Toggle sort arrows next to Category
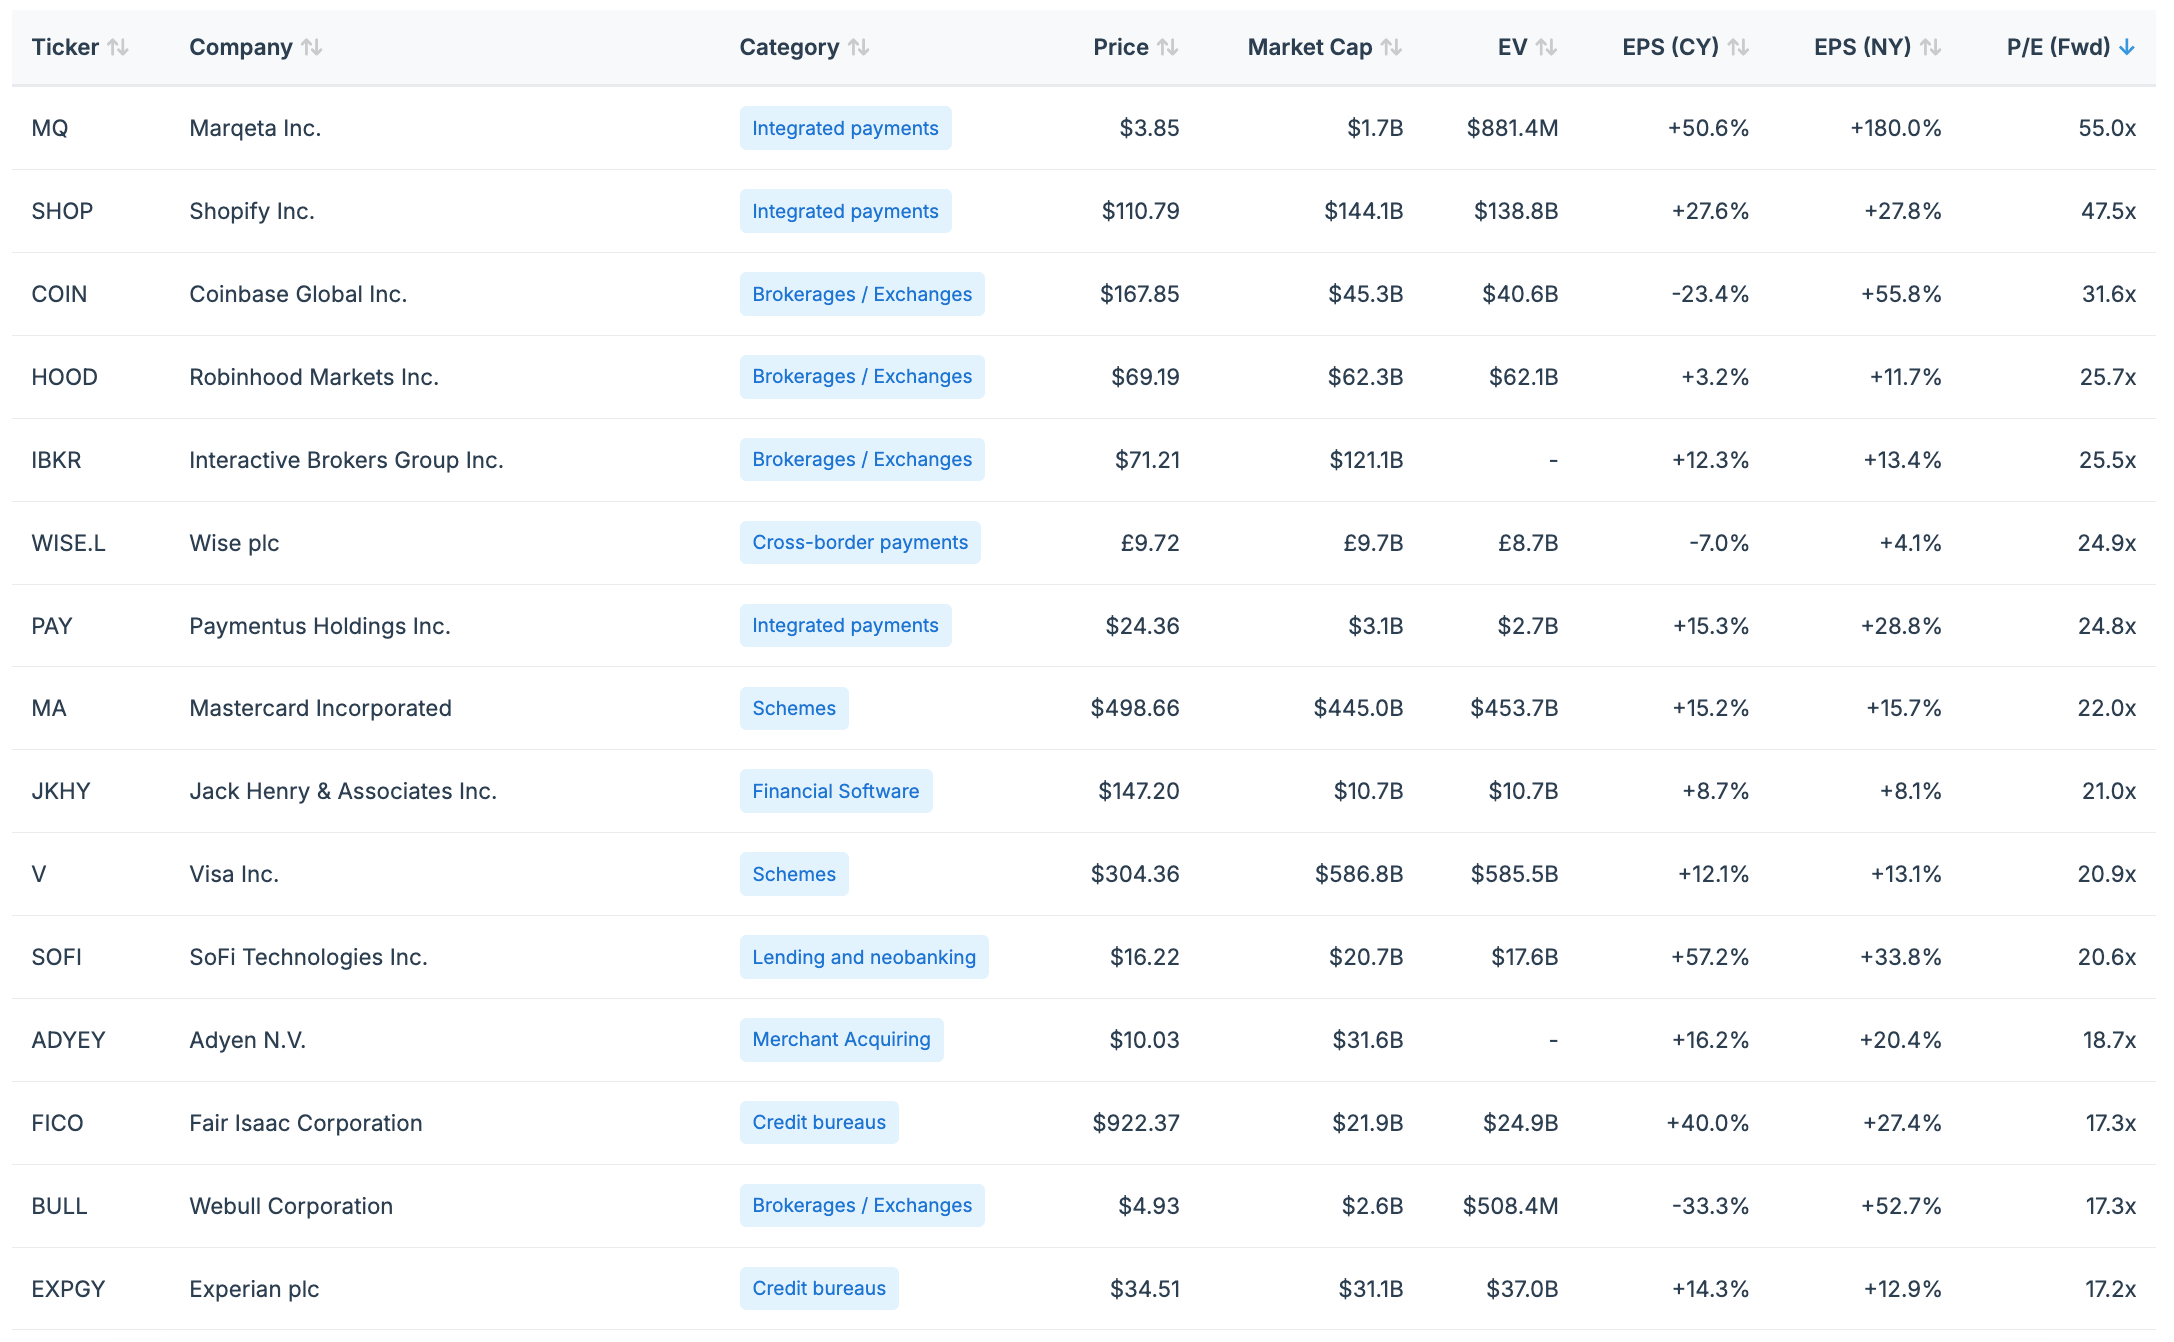Viewport: 2174px width, 1342px height. click(858, 47)
